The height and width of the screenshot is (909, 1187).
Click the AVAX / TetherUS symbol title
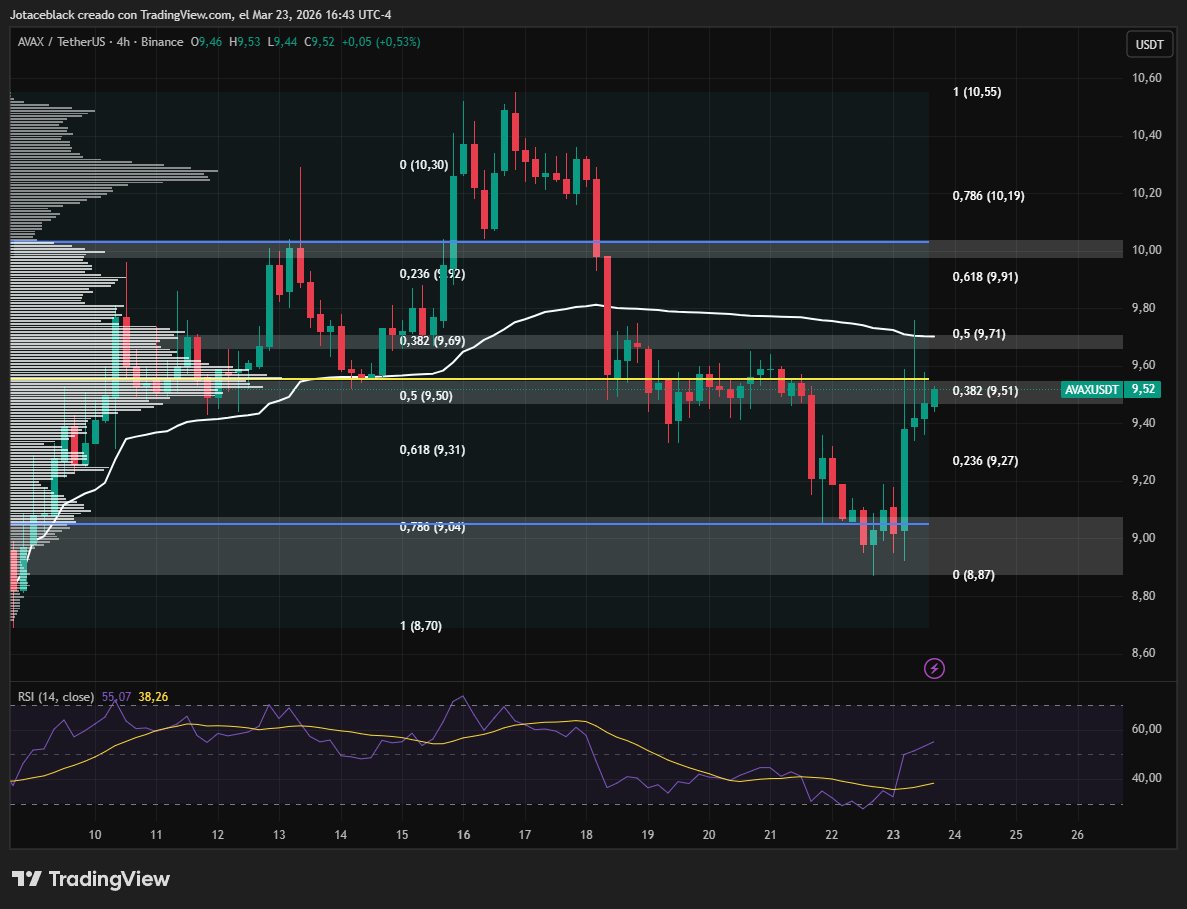60,42
